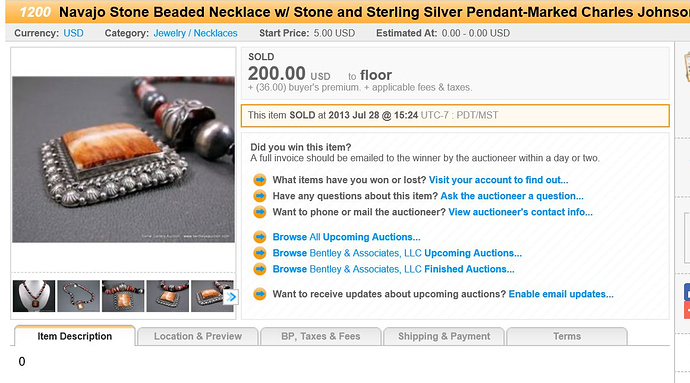Advance thumbnails with the blue double-chevron arrow
This screenshot has width=690, height=383.
coord(231,297)
